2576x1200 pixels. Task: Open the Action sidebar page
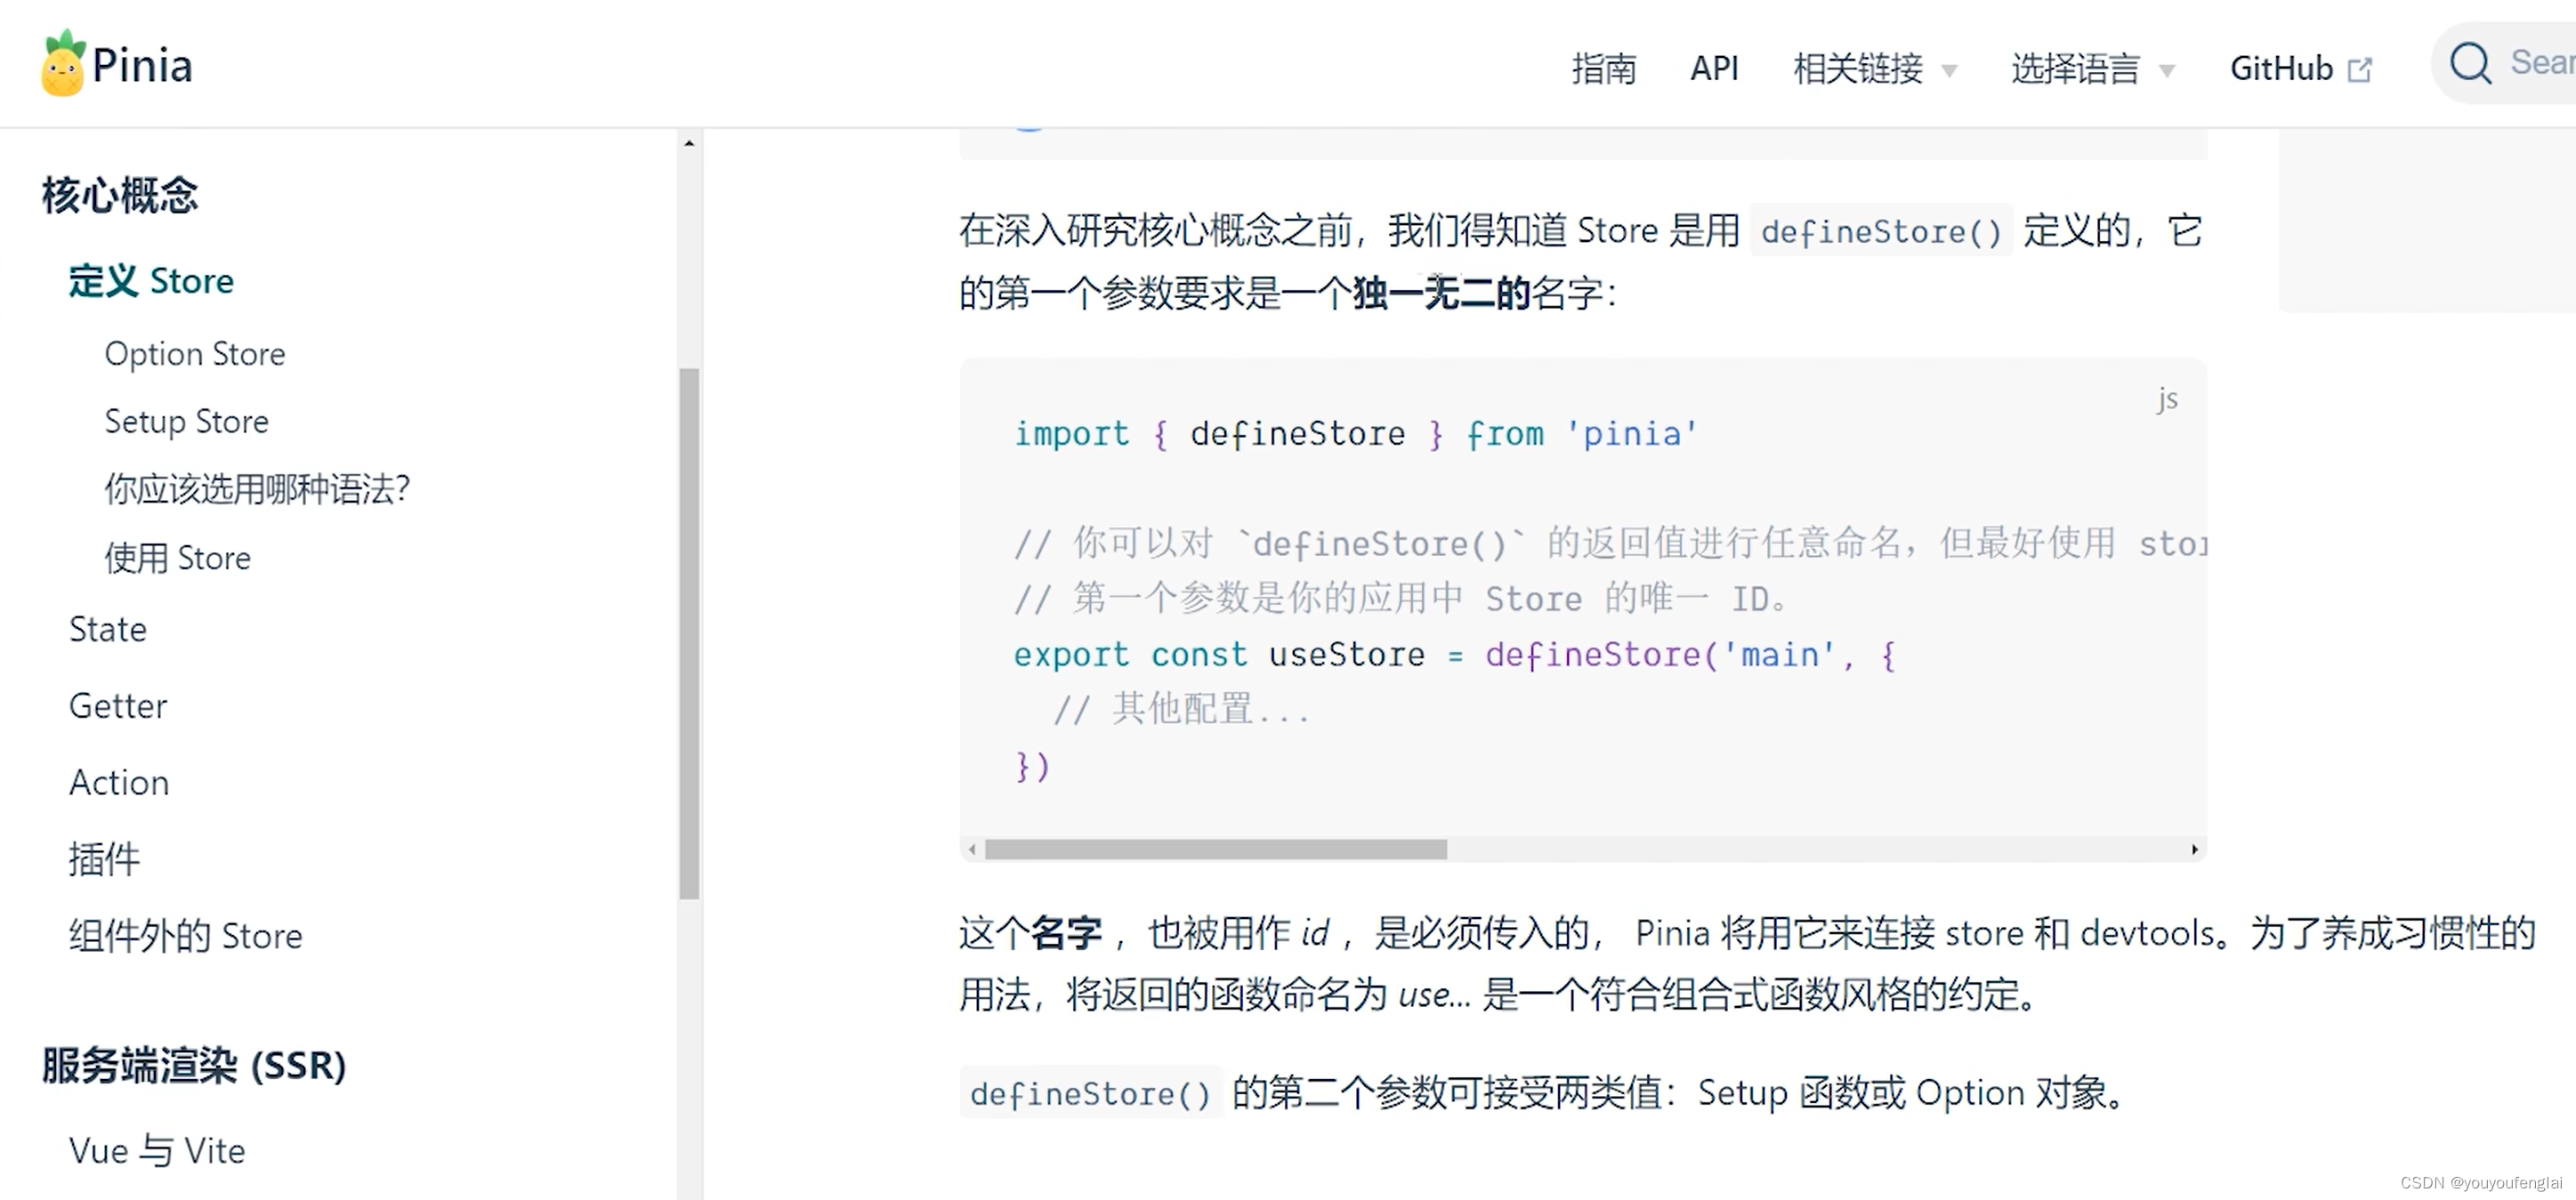[x=119, y=782]
